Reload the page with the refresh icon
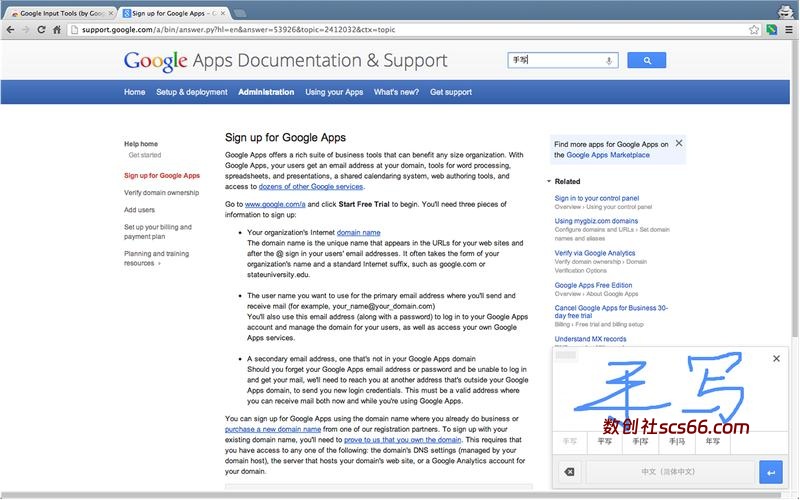Screen dimensions: 800x500 [x=42, y=30]
